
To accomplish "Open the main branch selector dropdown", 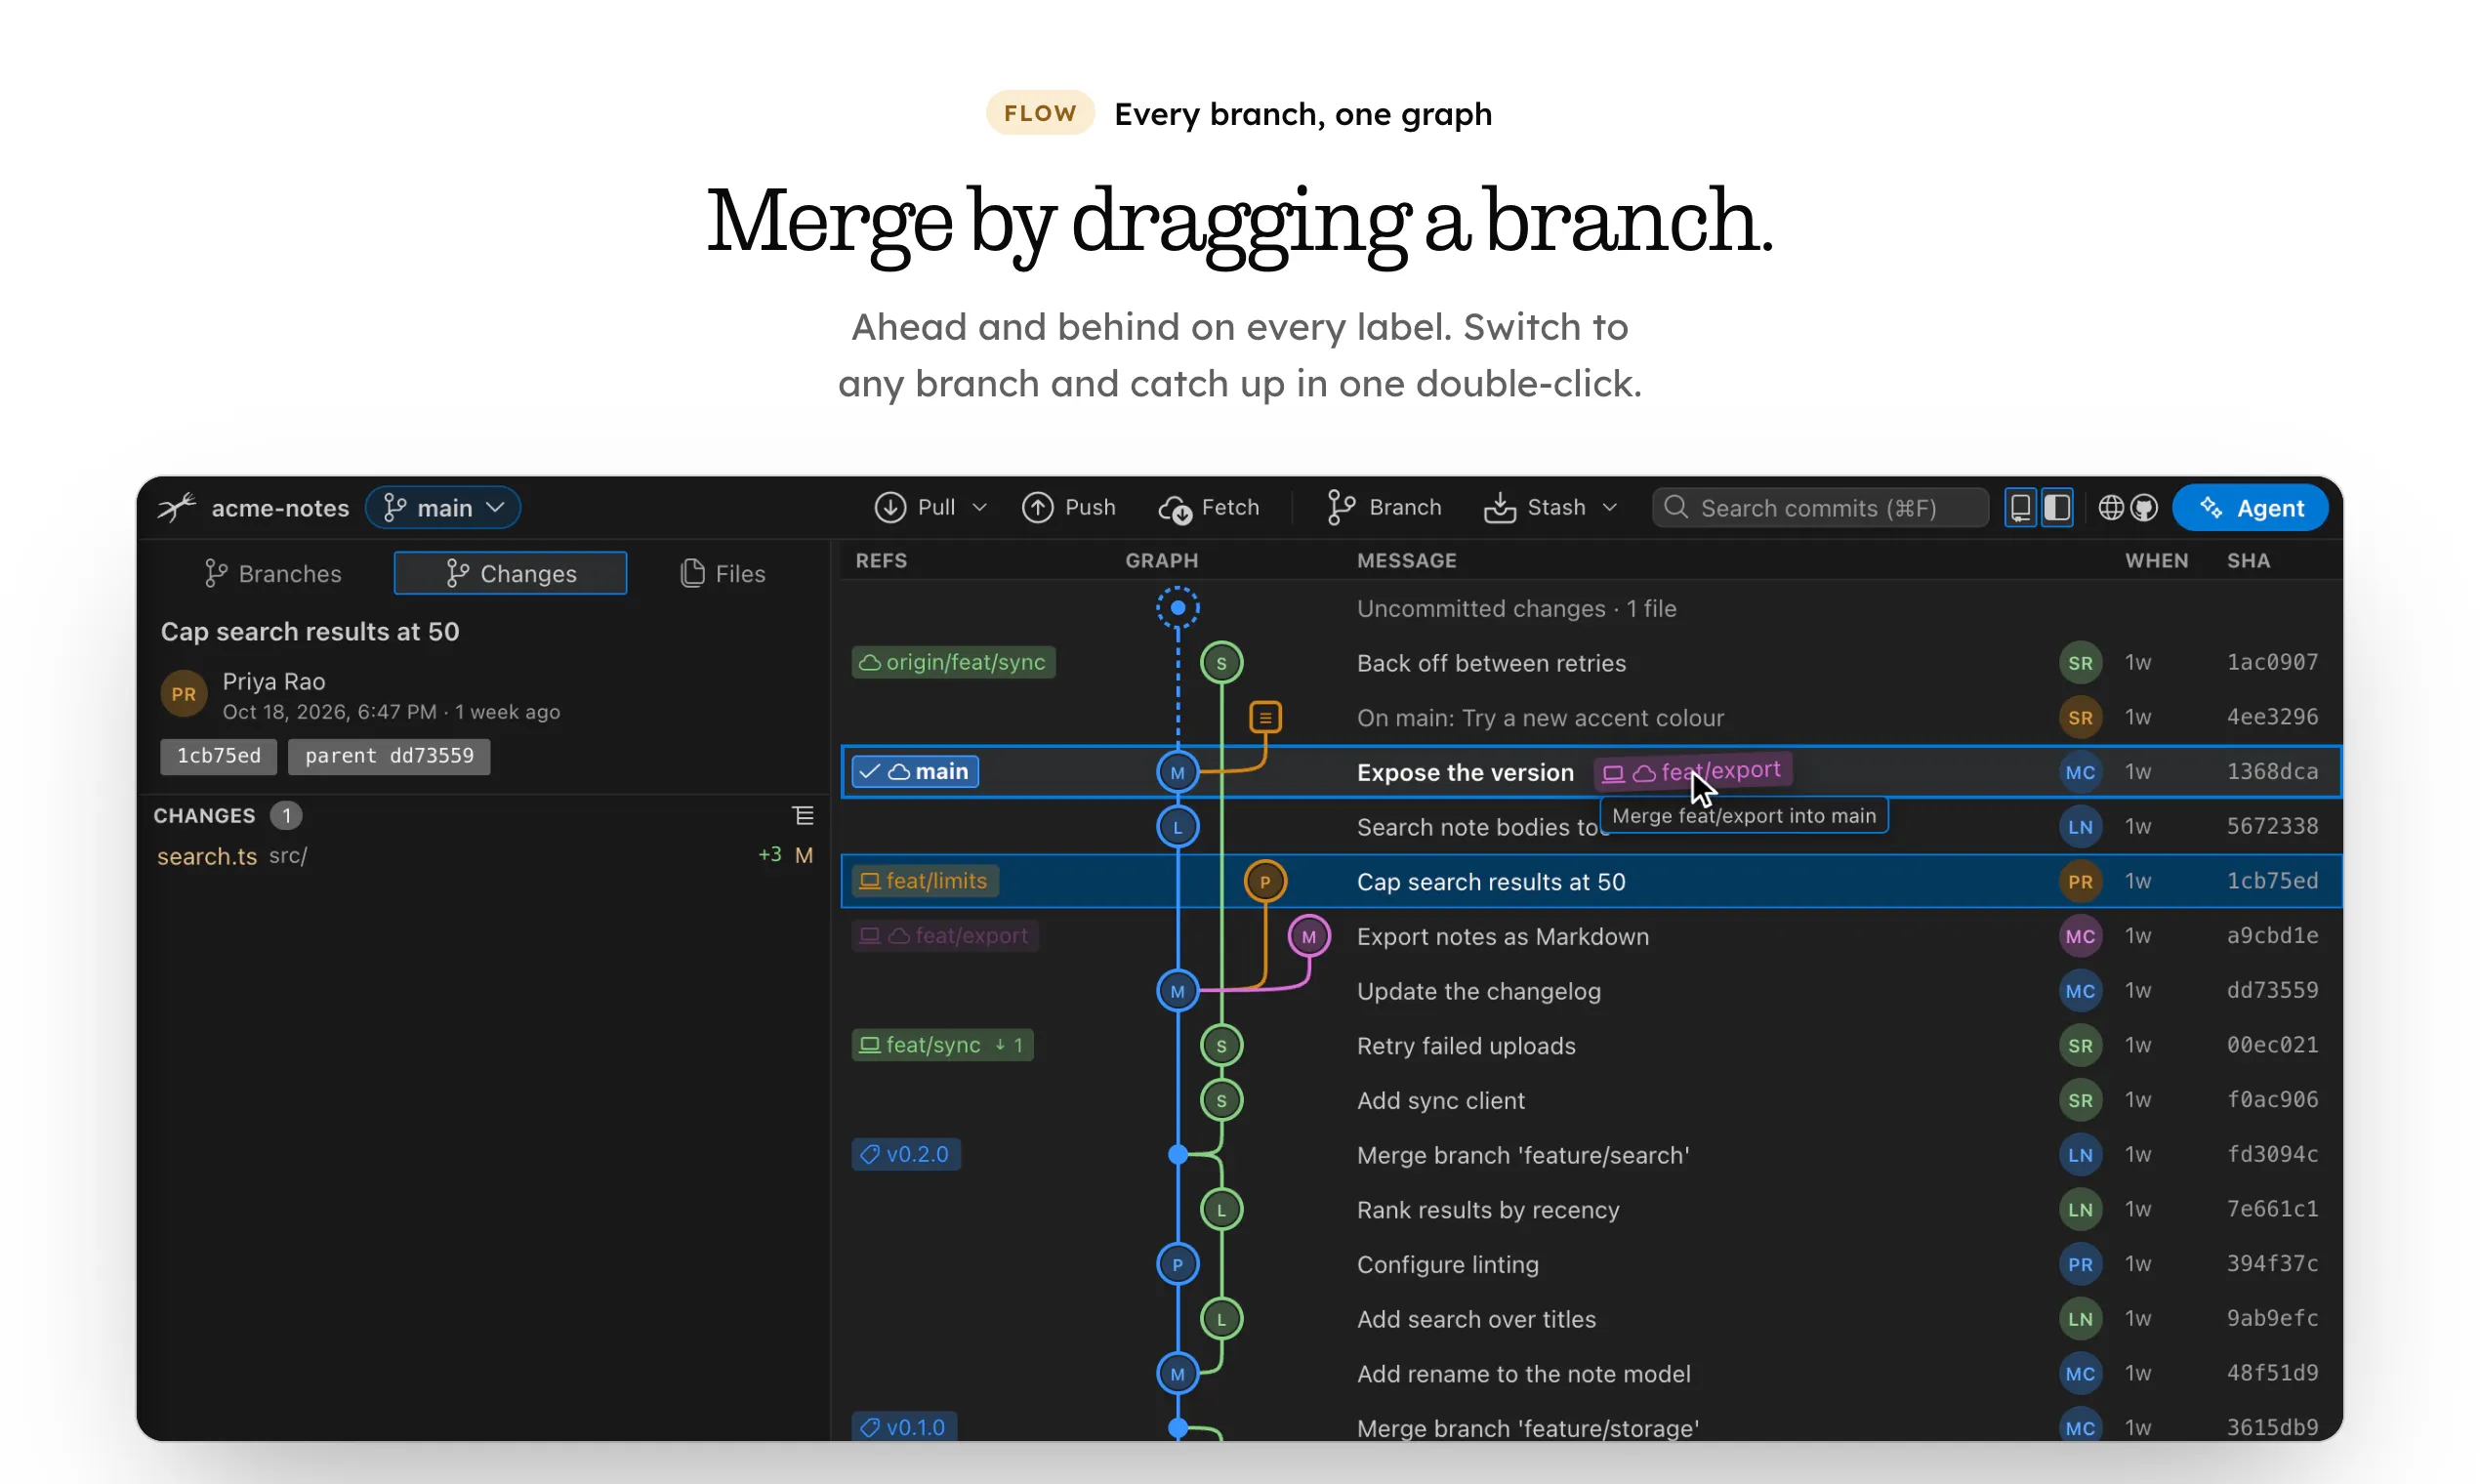I will pyautogui.click(x=442, y=508).
